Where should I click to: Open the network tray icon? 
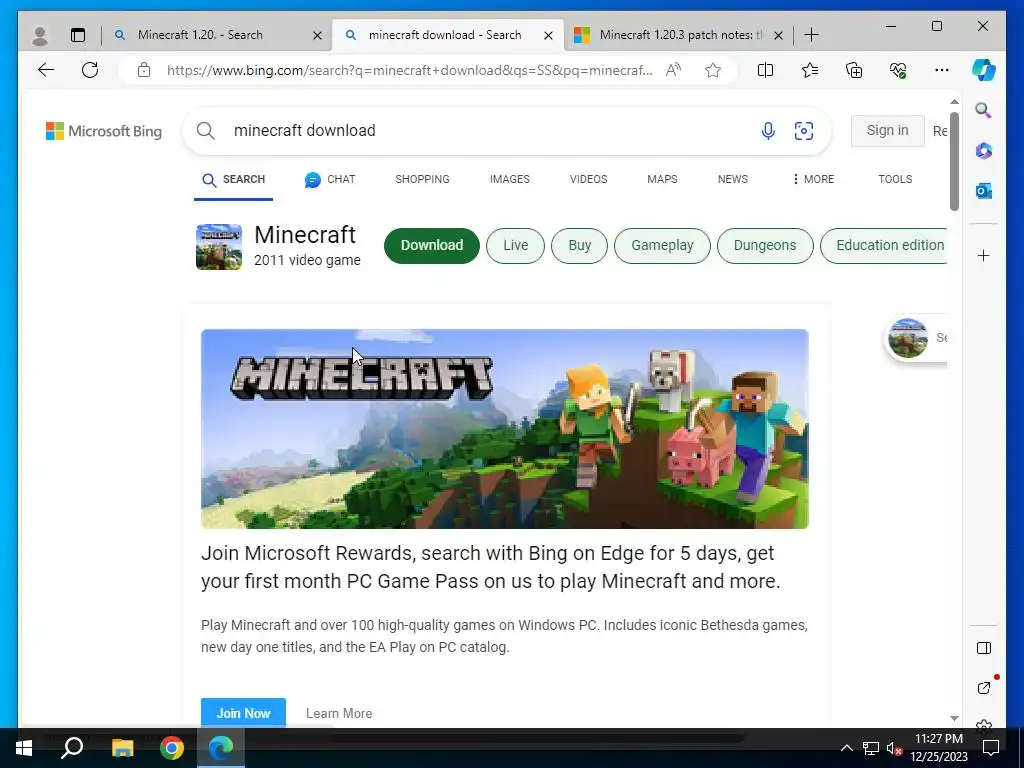click(x=871, y=748)
